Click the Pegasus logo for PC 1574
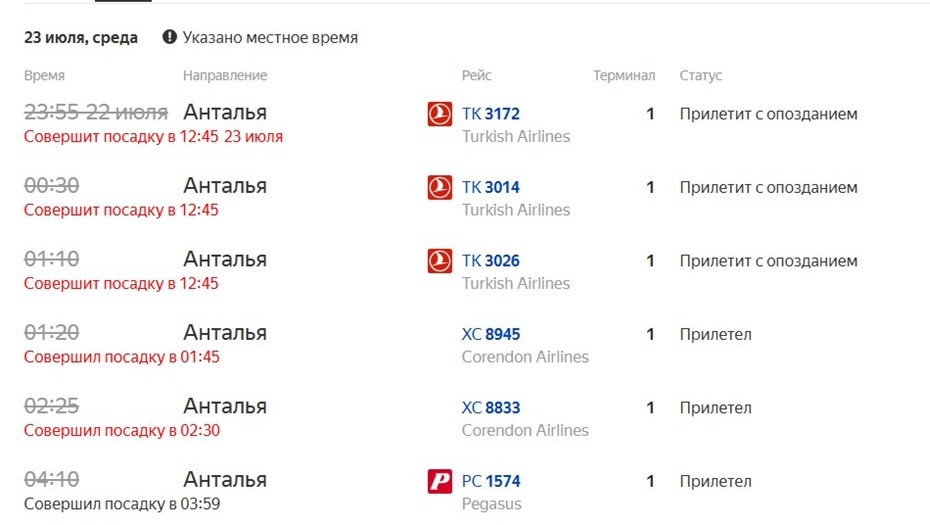Viewport: 930px width, 525px height. [x=439, y=481]
